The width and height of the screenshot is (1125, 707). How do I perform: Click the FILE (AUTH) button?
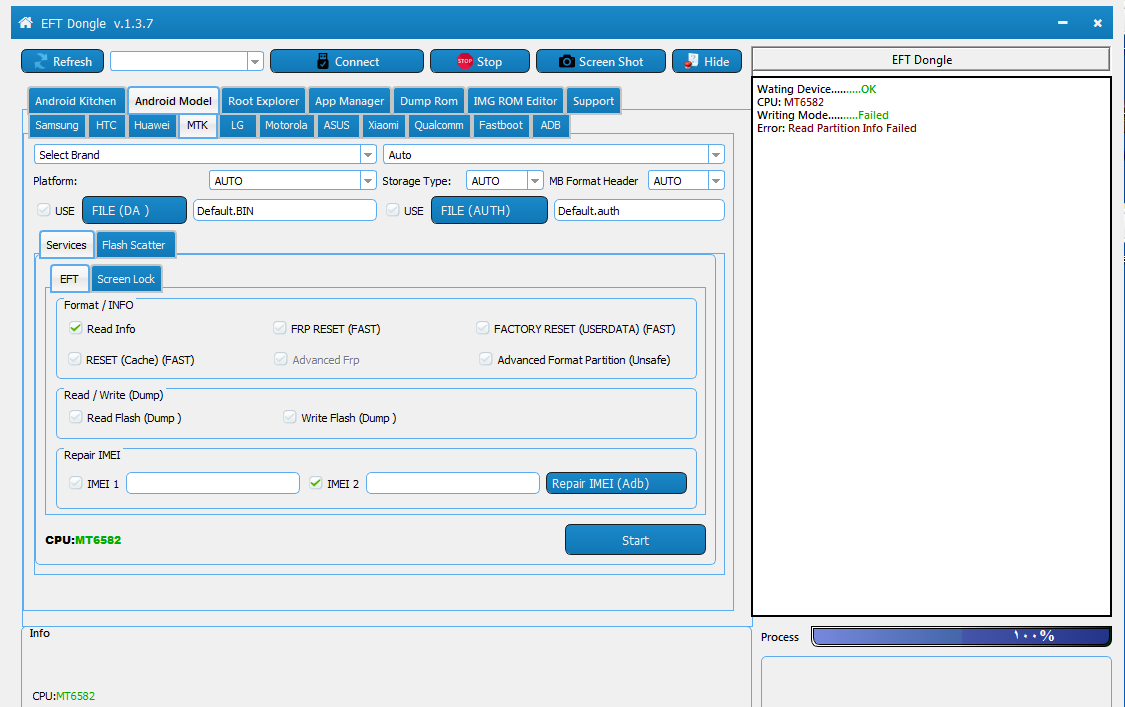[489, 210]
